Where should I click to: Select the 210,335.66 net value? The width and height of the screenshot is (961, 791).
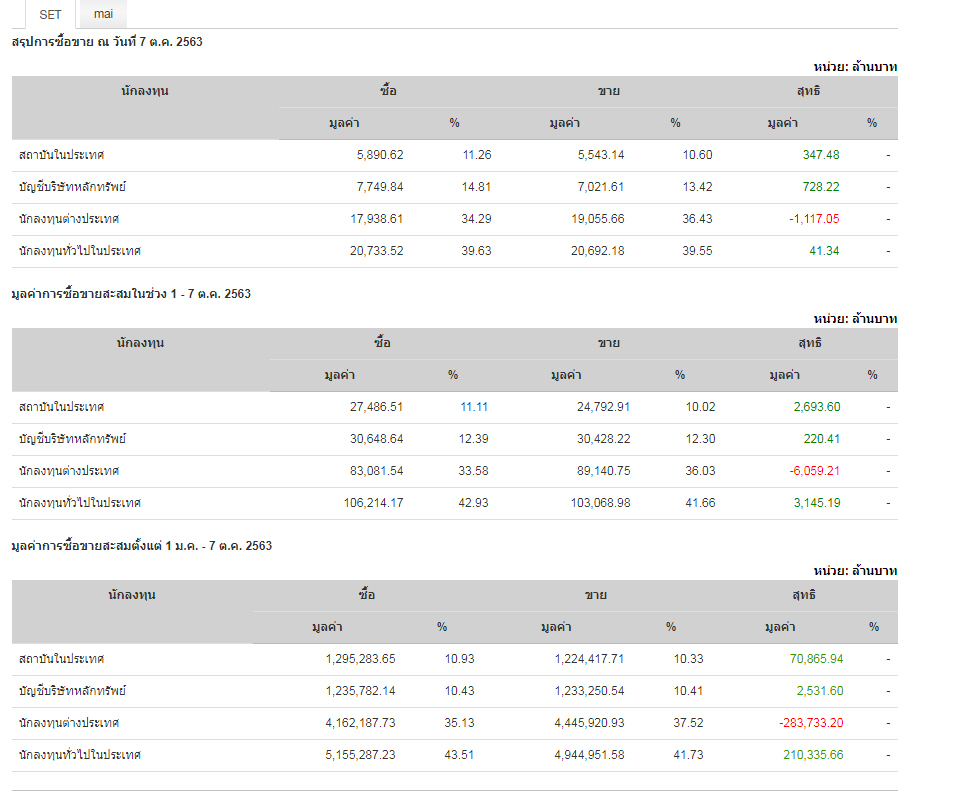click(x=812, y=755)
